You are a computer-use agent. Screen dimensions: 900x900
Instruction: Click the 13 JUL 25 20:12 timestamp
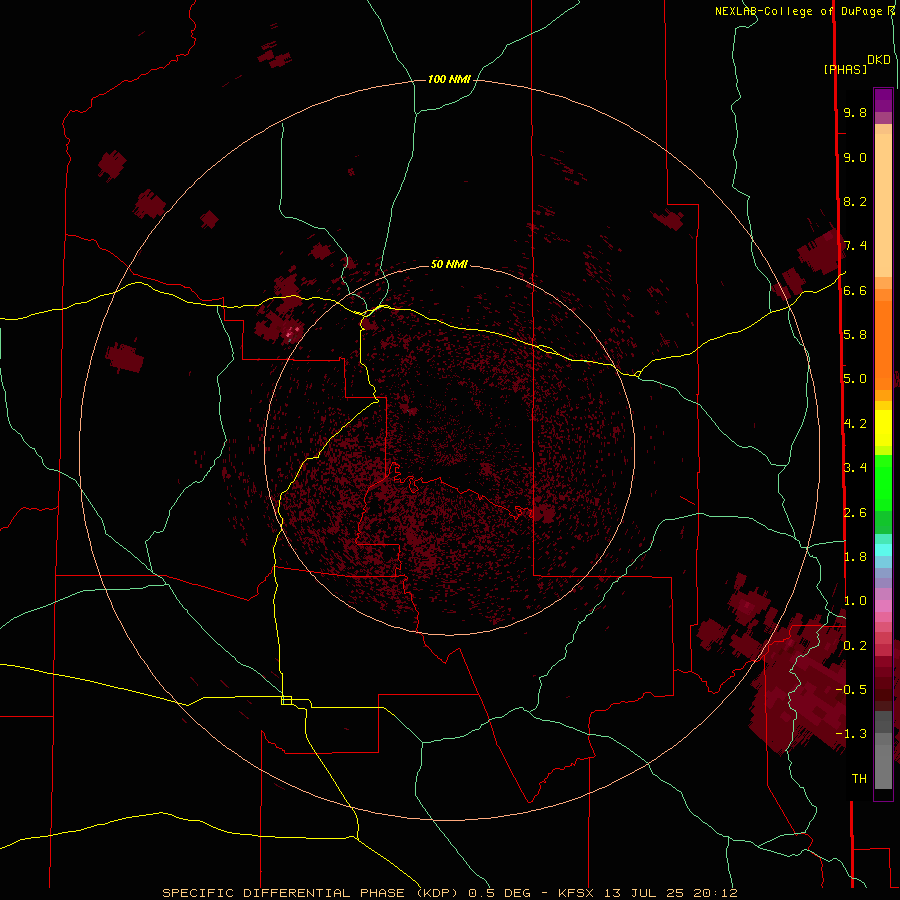[x=670, y=893]
